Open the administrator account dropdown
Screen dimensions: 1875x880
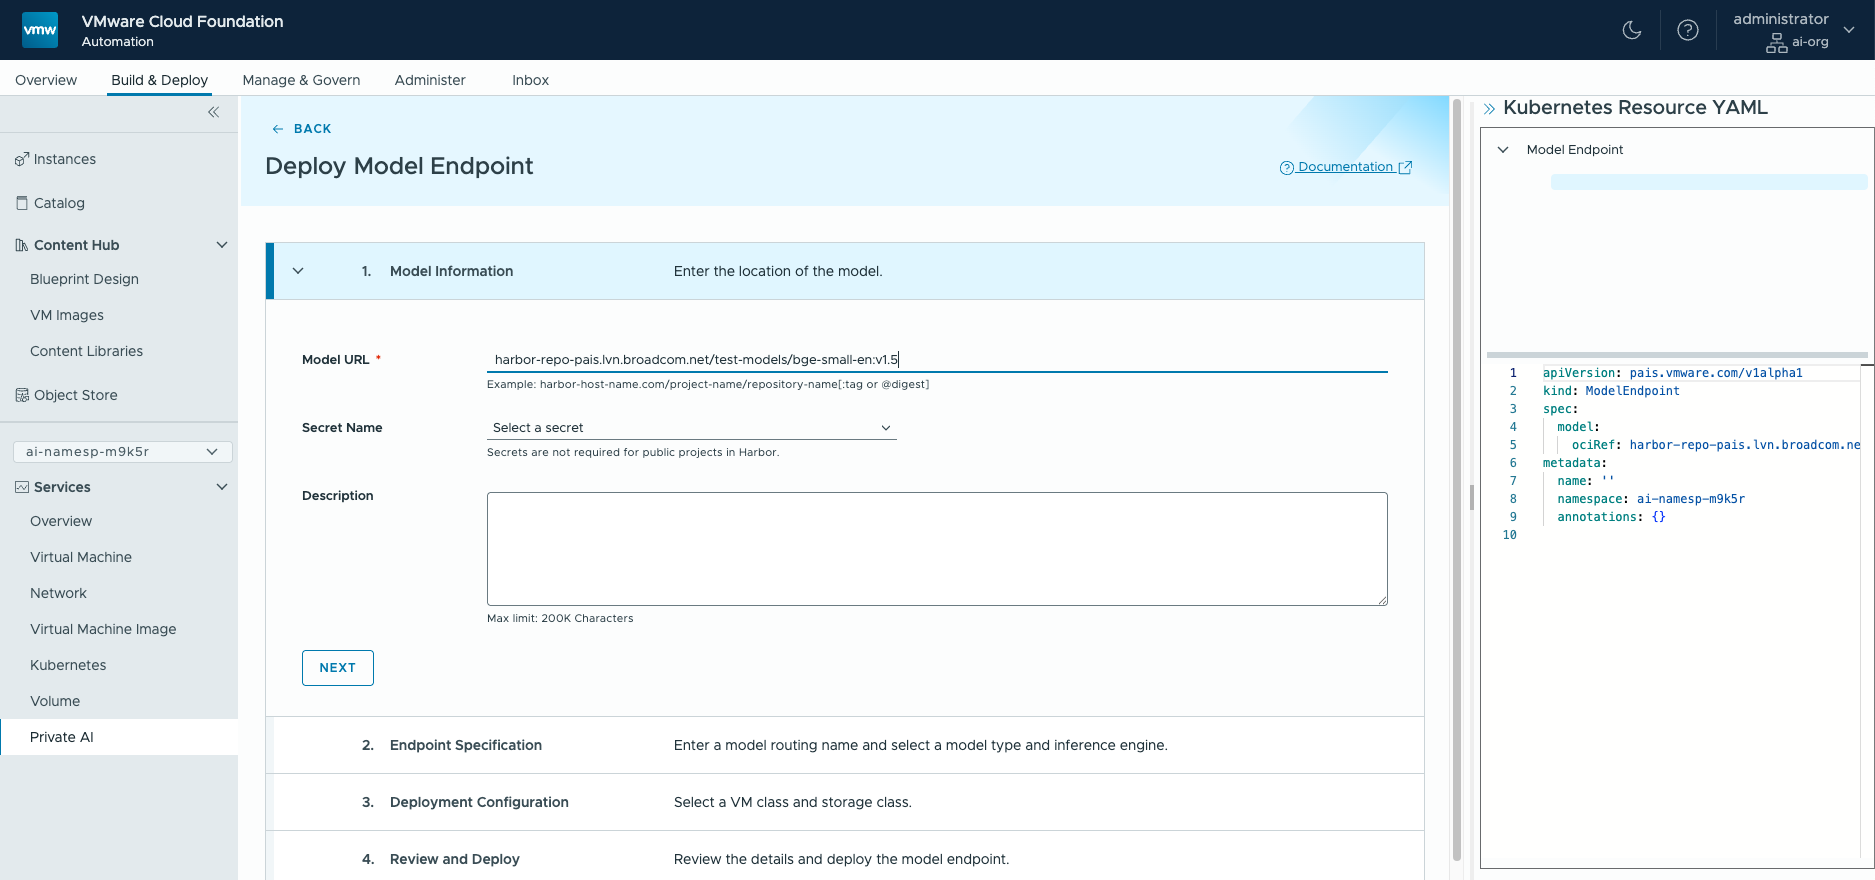click(x=1849, y=30)
